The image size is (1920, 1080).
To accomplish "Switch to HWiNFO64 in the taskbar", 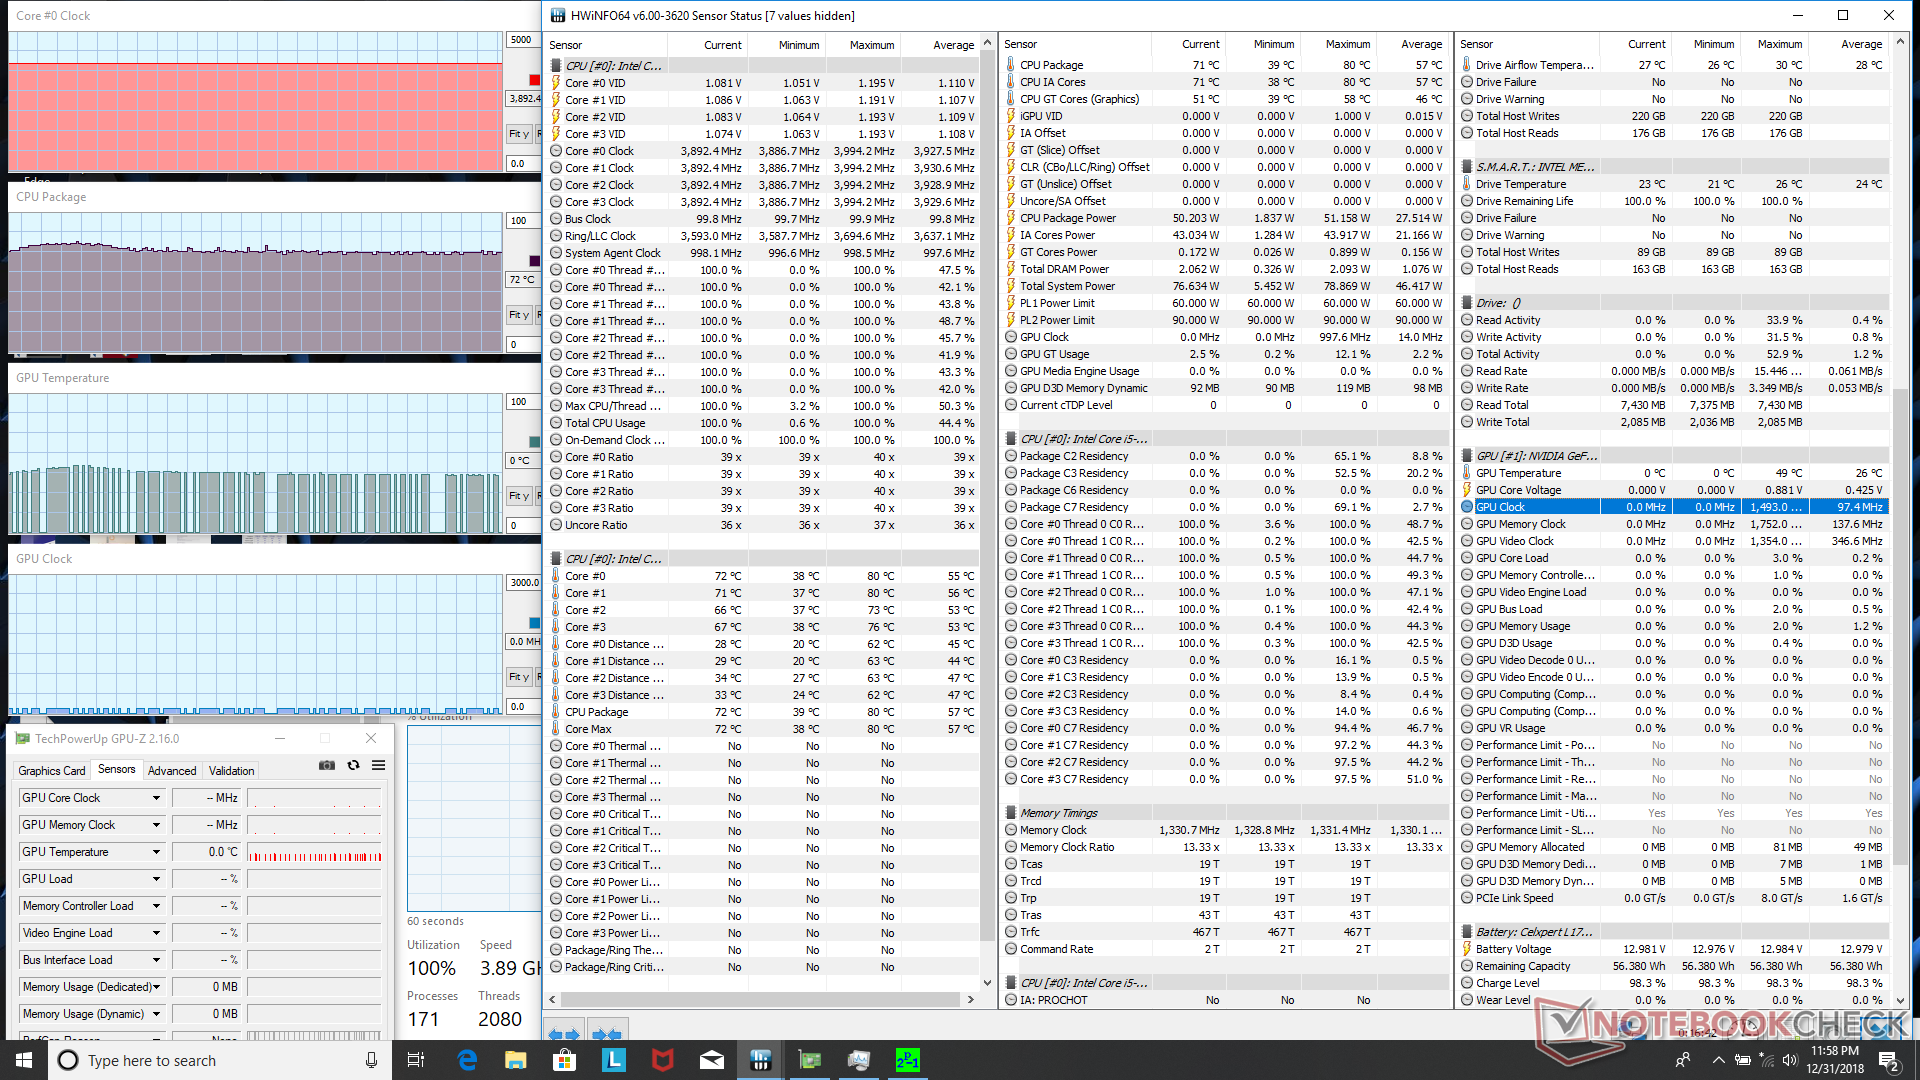I will coord(760,1060).
